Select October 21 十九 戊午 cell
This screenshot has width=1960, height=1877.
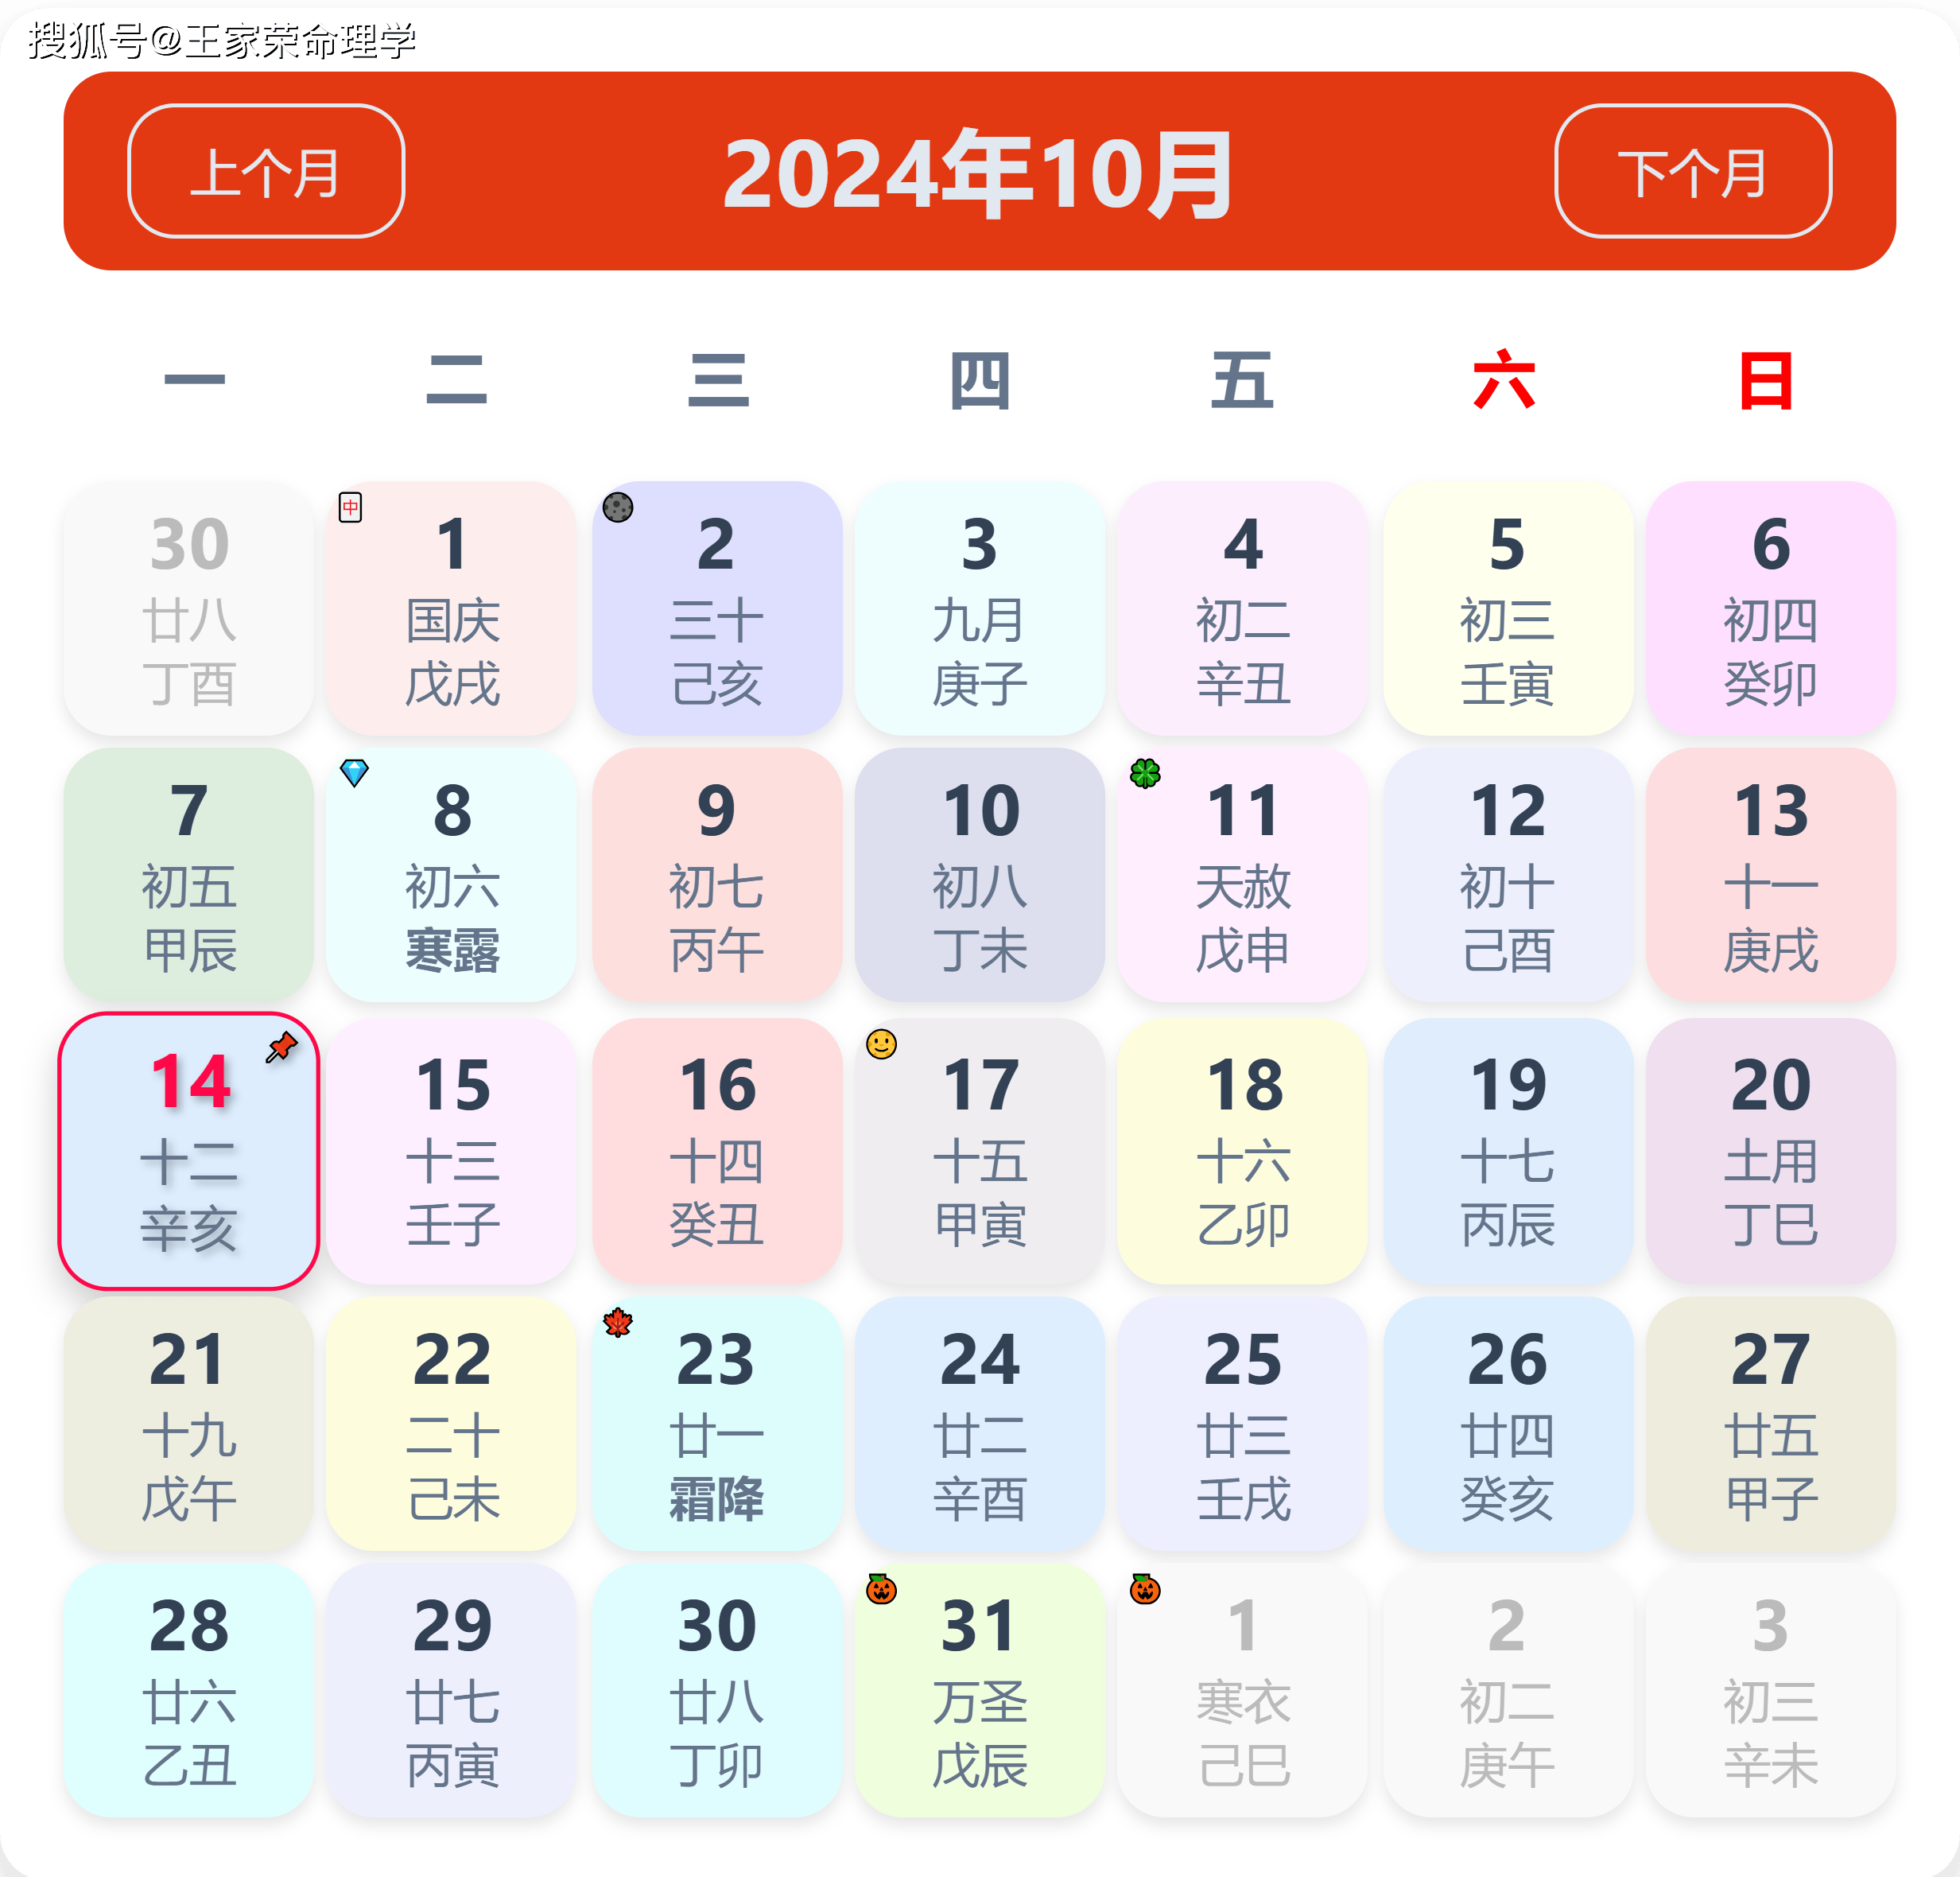pos(189,1424)
